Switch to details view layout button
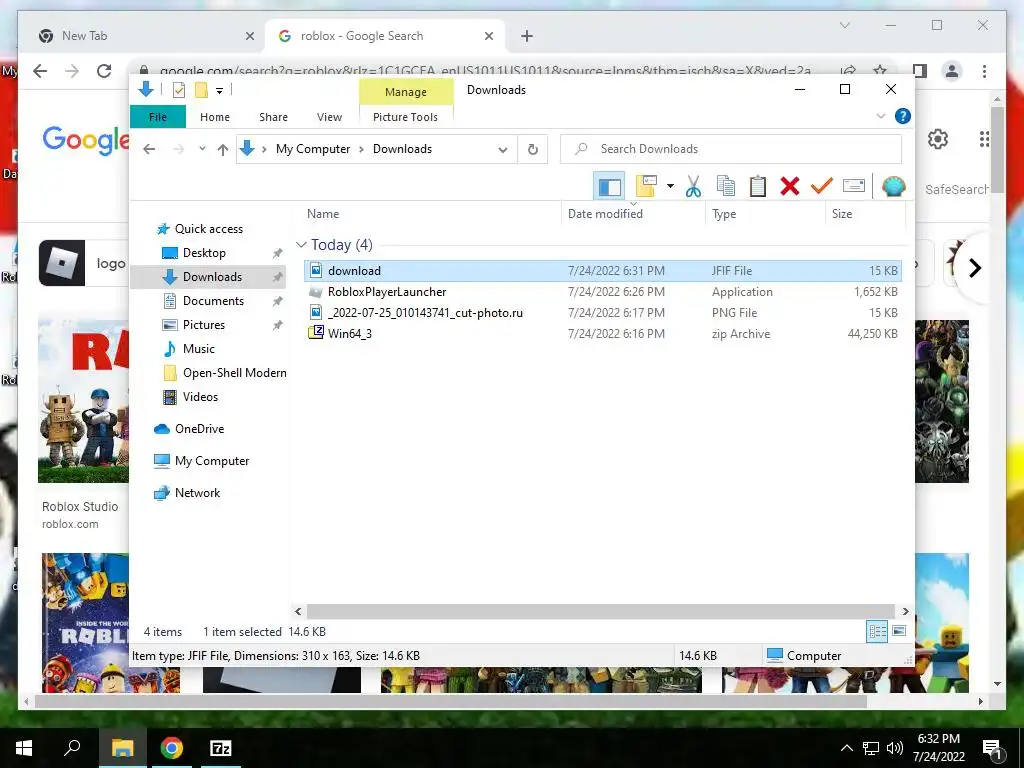This screenshot has height=768, width=1024. click(877, 632)
